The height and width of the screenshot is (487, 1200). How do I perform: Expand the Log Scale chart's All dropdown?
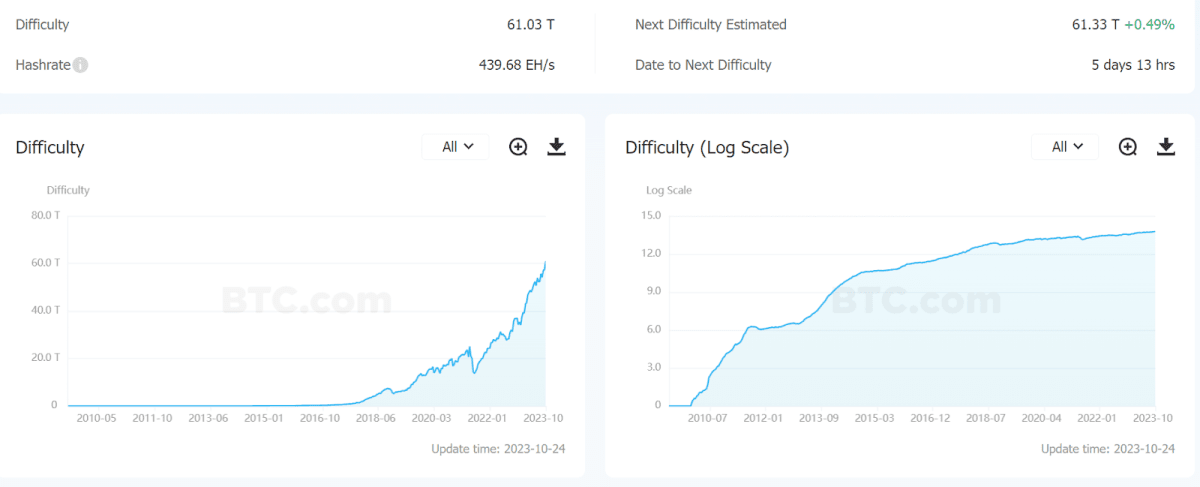1065,147
